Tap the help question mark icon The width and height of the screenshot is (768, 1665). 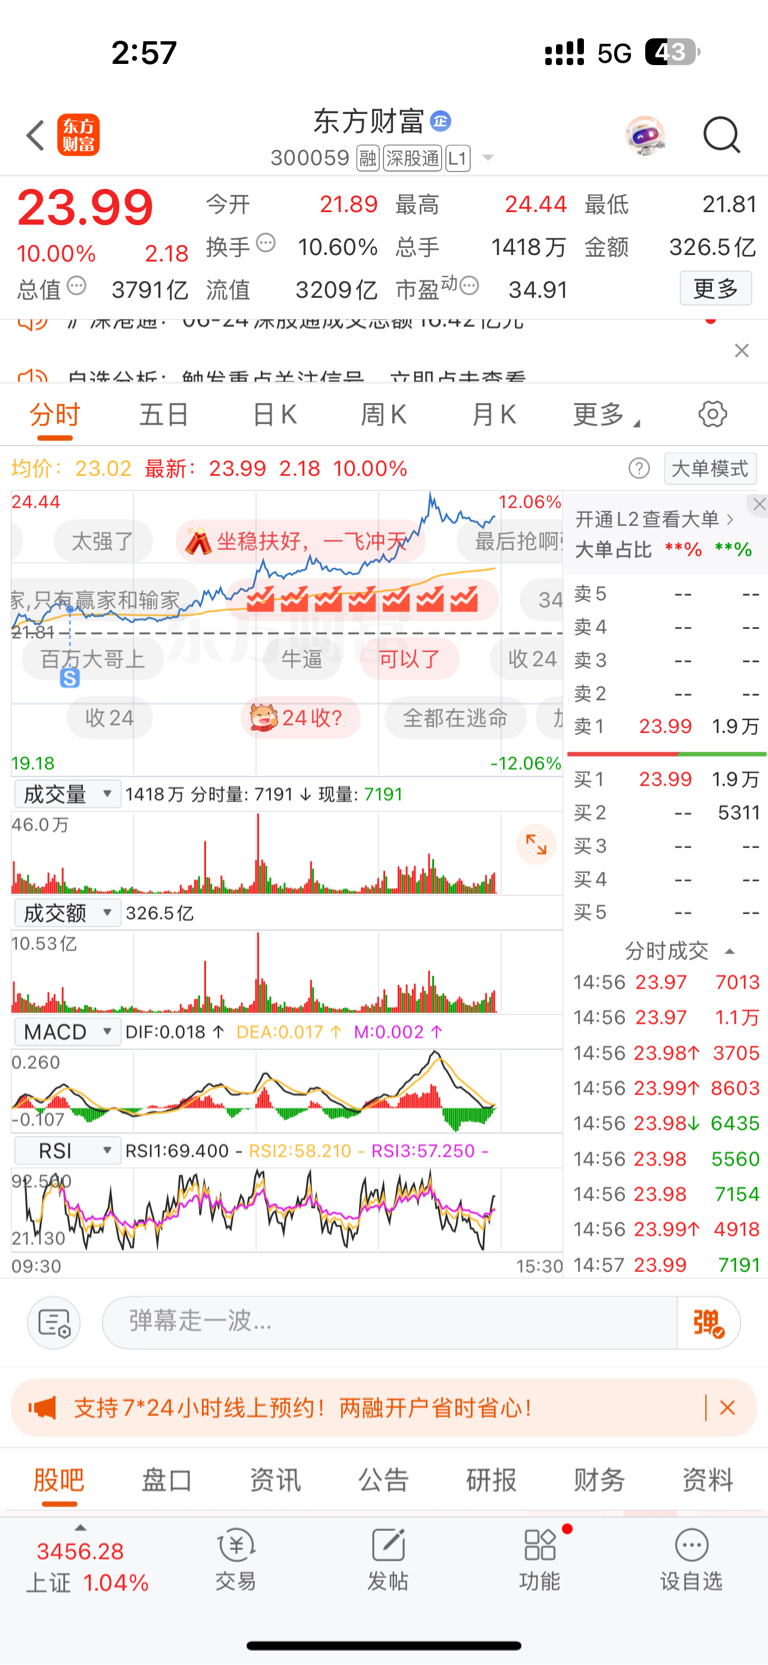pos(639,468)
